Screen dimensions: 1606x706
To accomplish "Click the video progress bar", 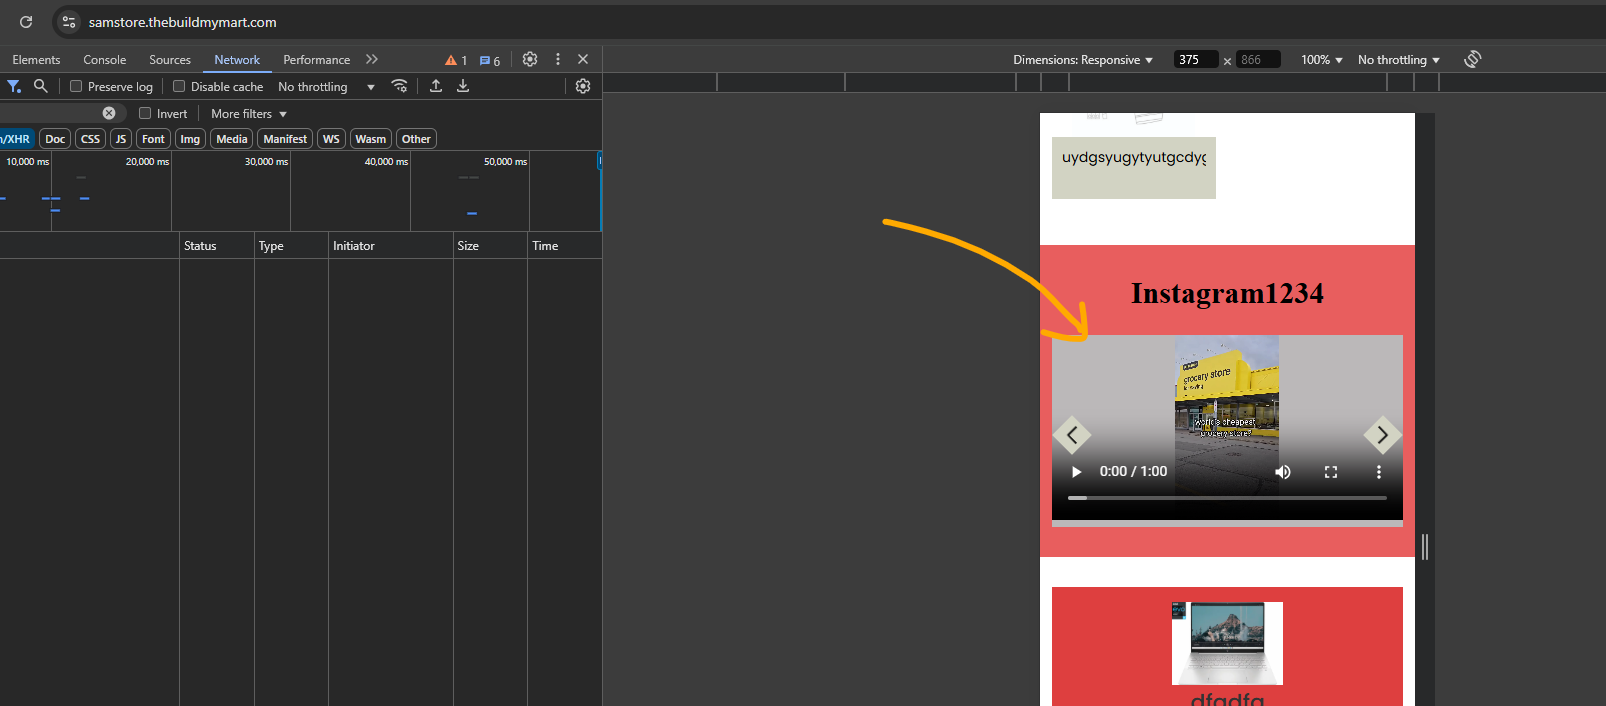I will 1227,497.
